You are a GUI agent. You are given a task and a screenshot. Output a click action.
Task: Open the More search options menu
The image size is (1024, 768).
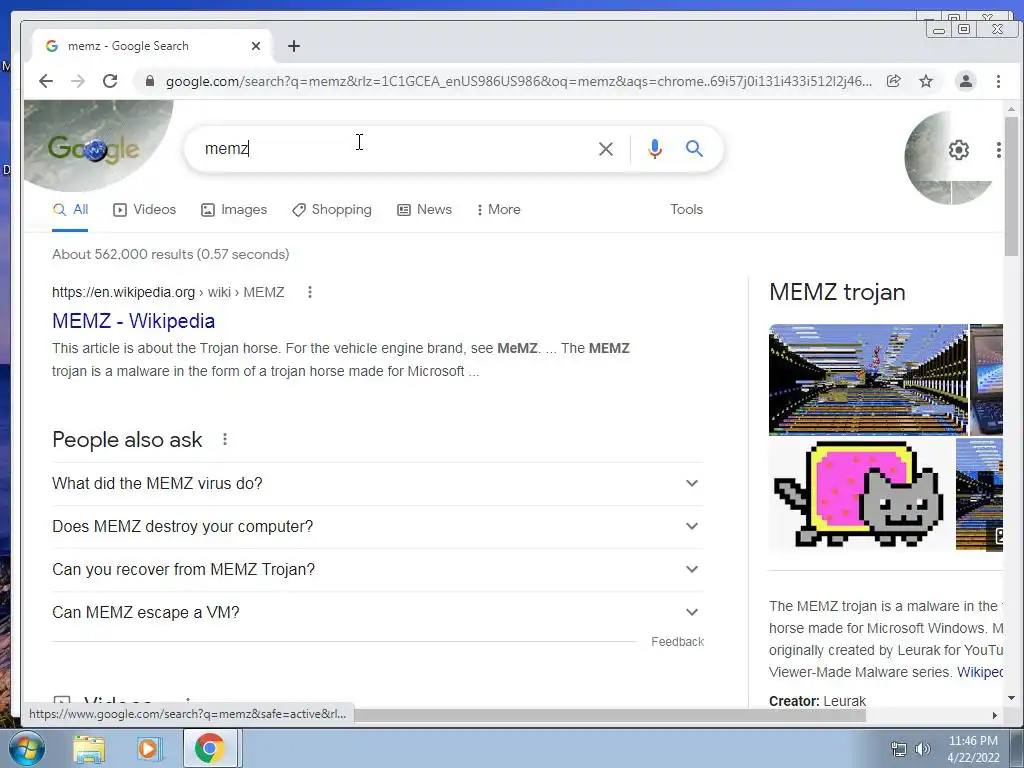(498, 210)
